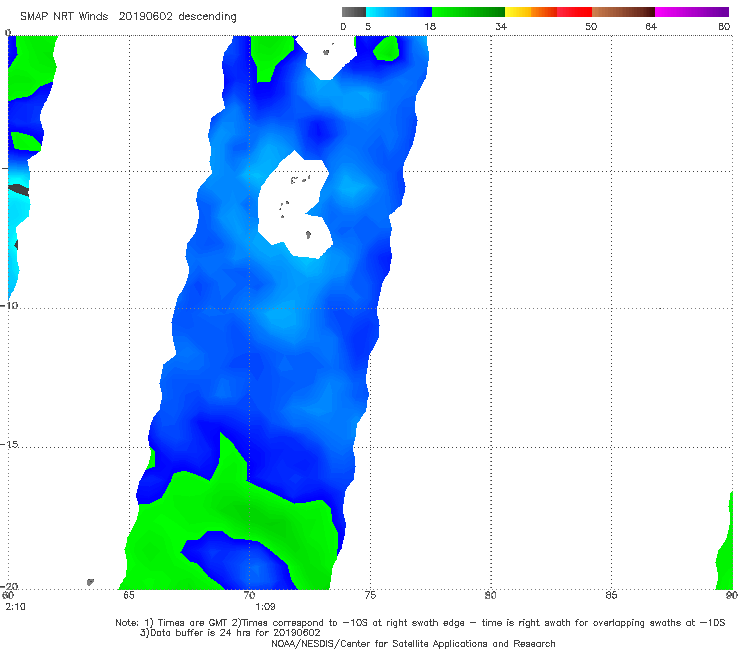The width and height of the screenshot is (740, 650).
Task: Click the latitude axis label '-15'
Action: 9,444
